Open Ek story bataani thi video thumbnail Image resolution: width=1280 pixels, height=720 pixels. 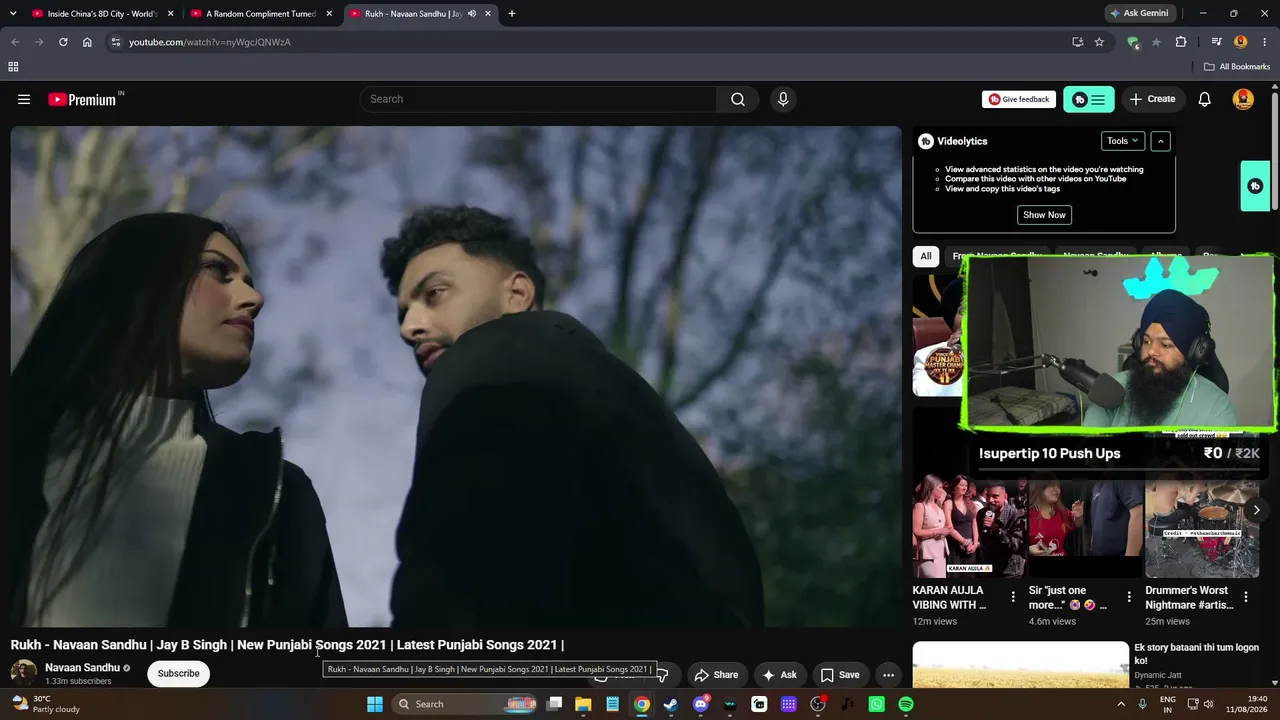(1020, 665)
